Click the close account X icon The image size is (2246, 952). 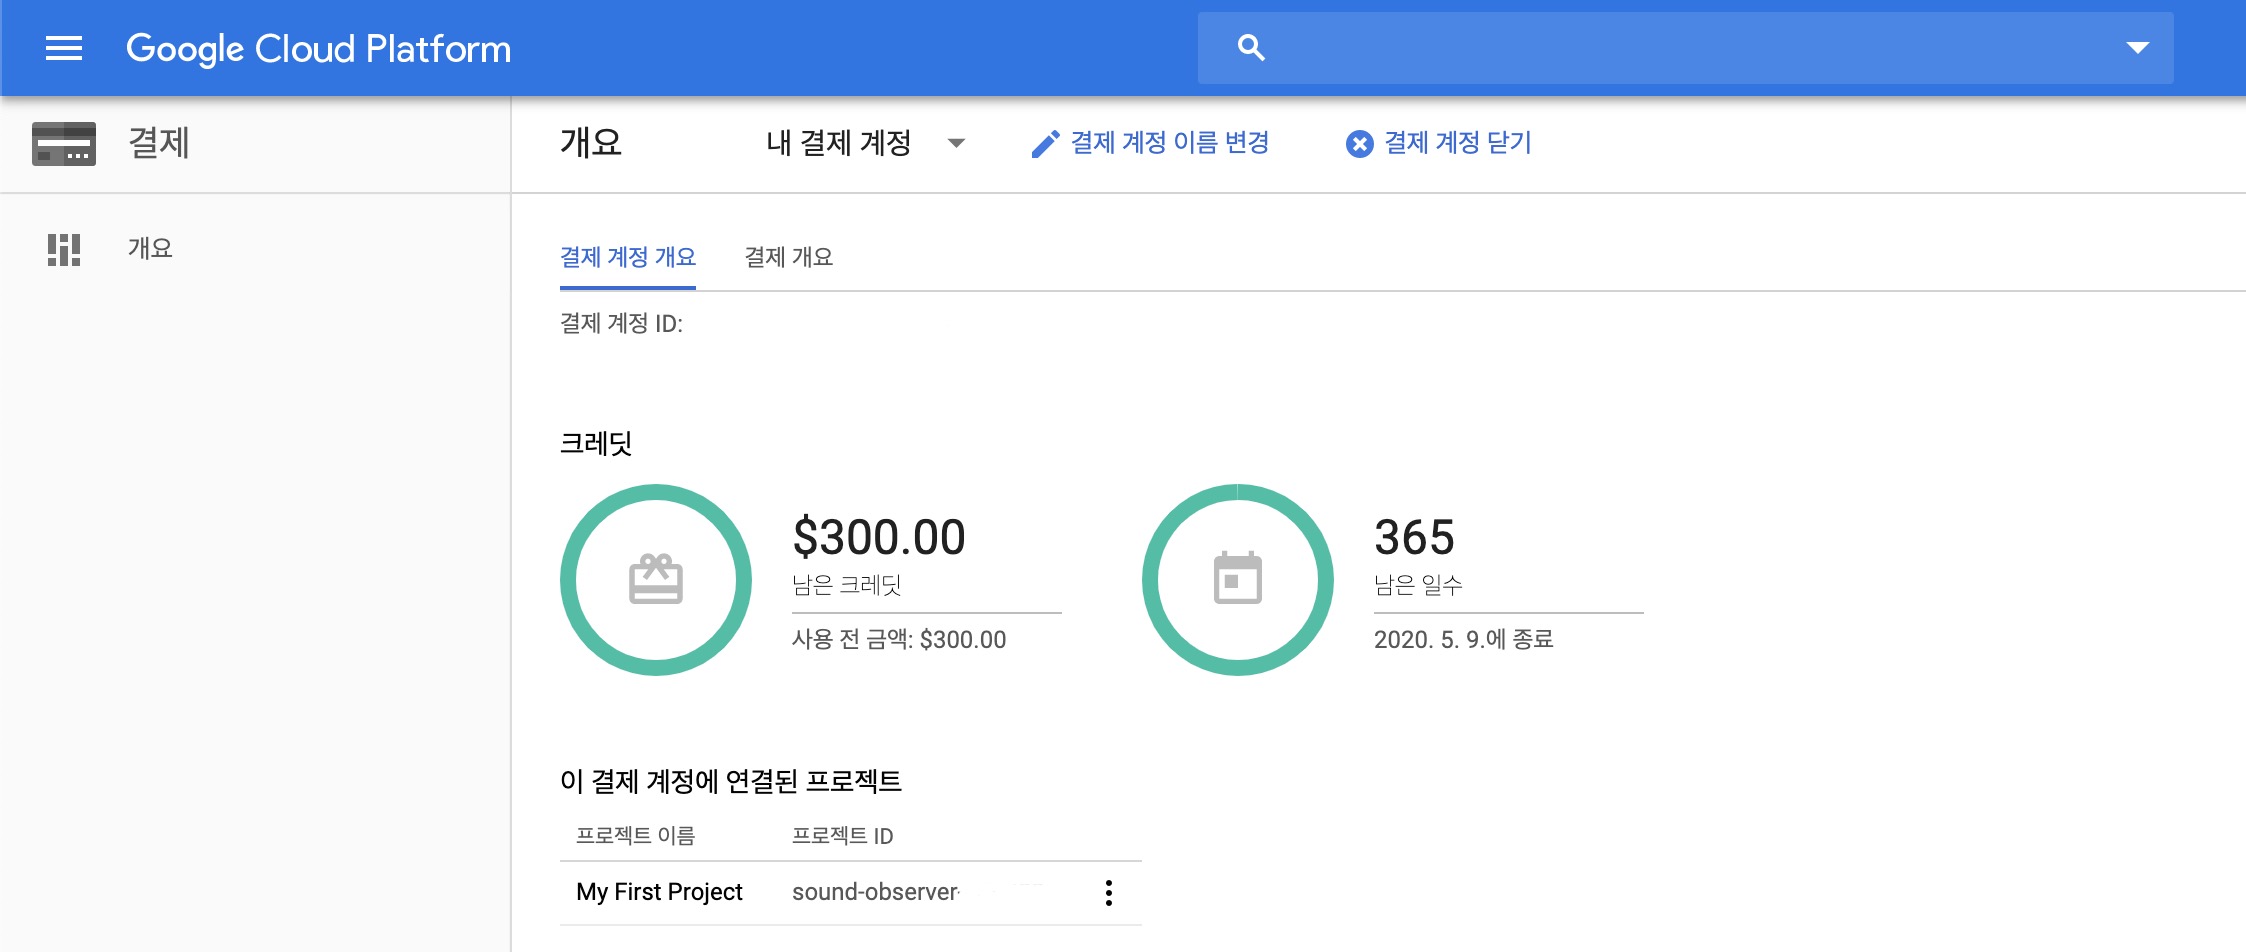click(x=1359, y=144)
